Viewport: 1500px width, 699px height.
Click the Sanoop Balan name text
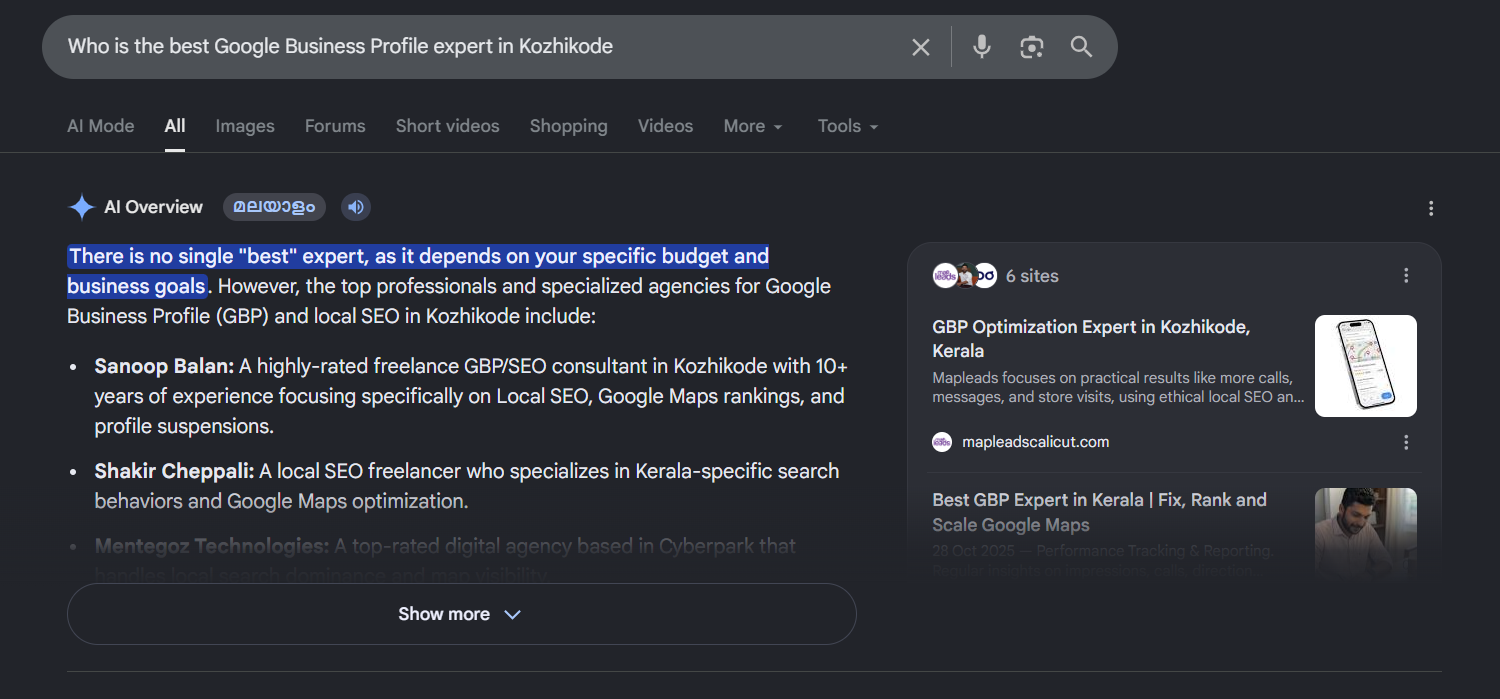pyautogui.click(x=164, y=366)
